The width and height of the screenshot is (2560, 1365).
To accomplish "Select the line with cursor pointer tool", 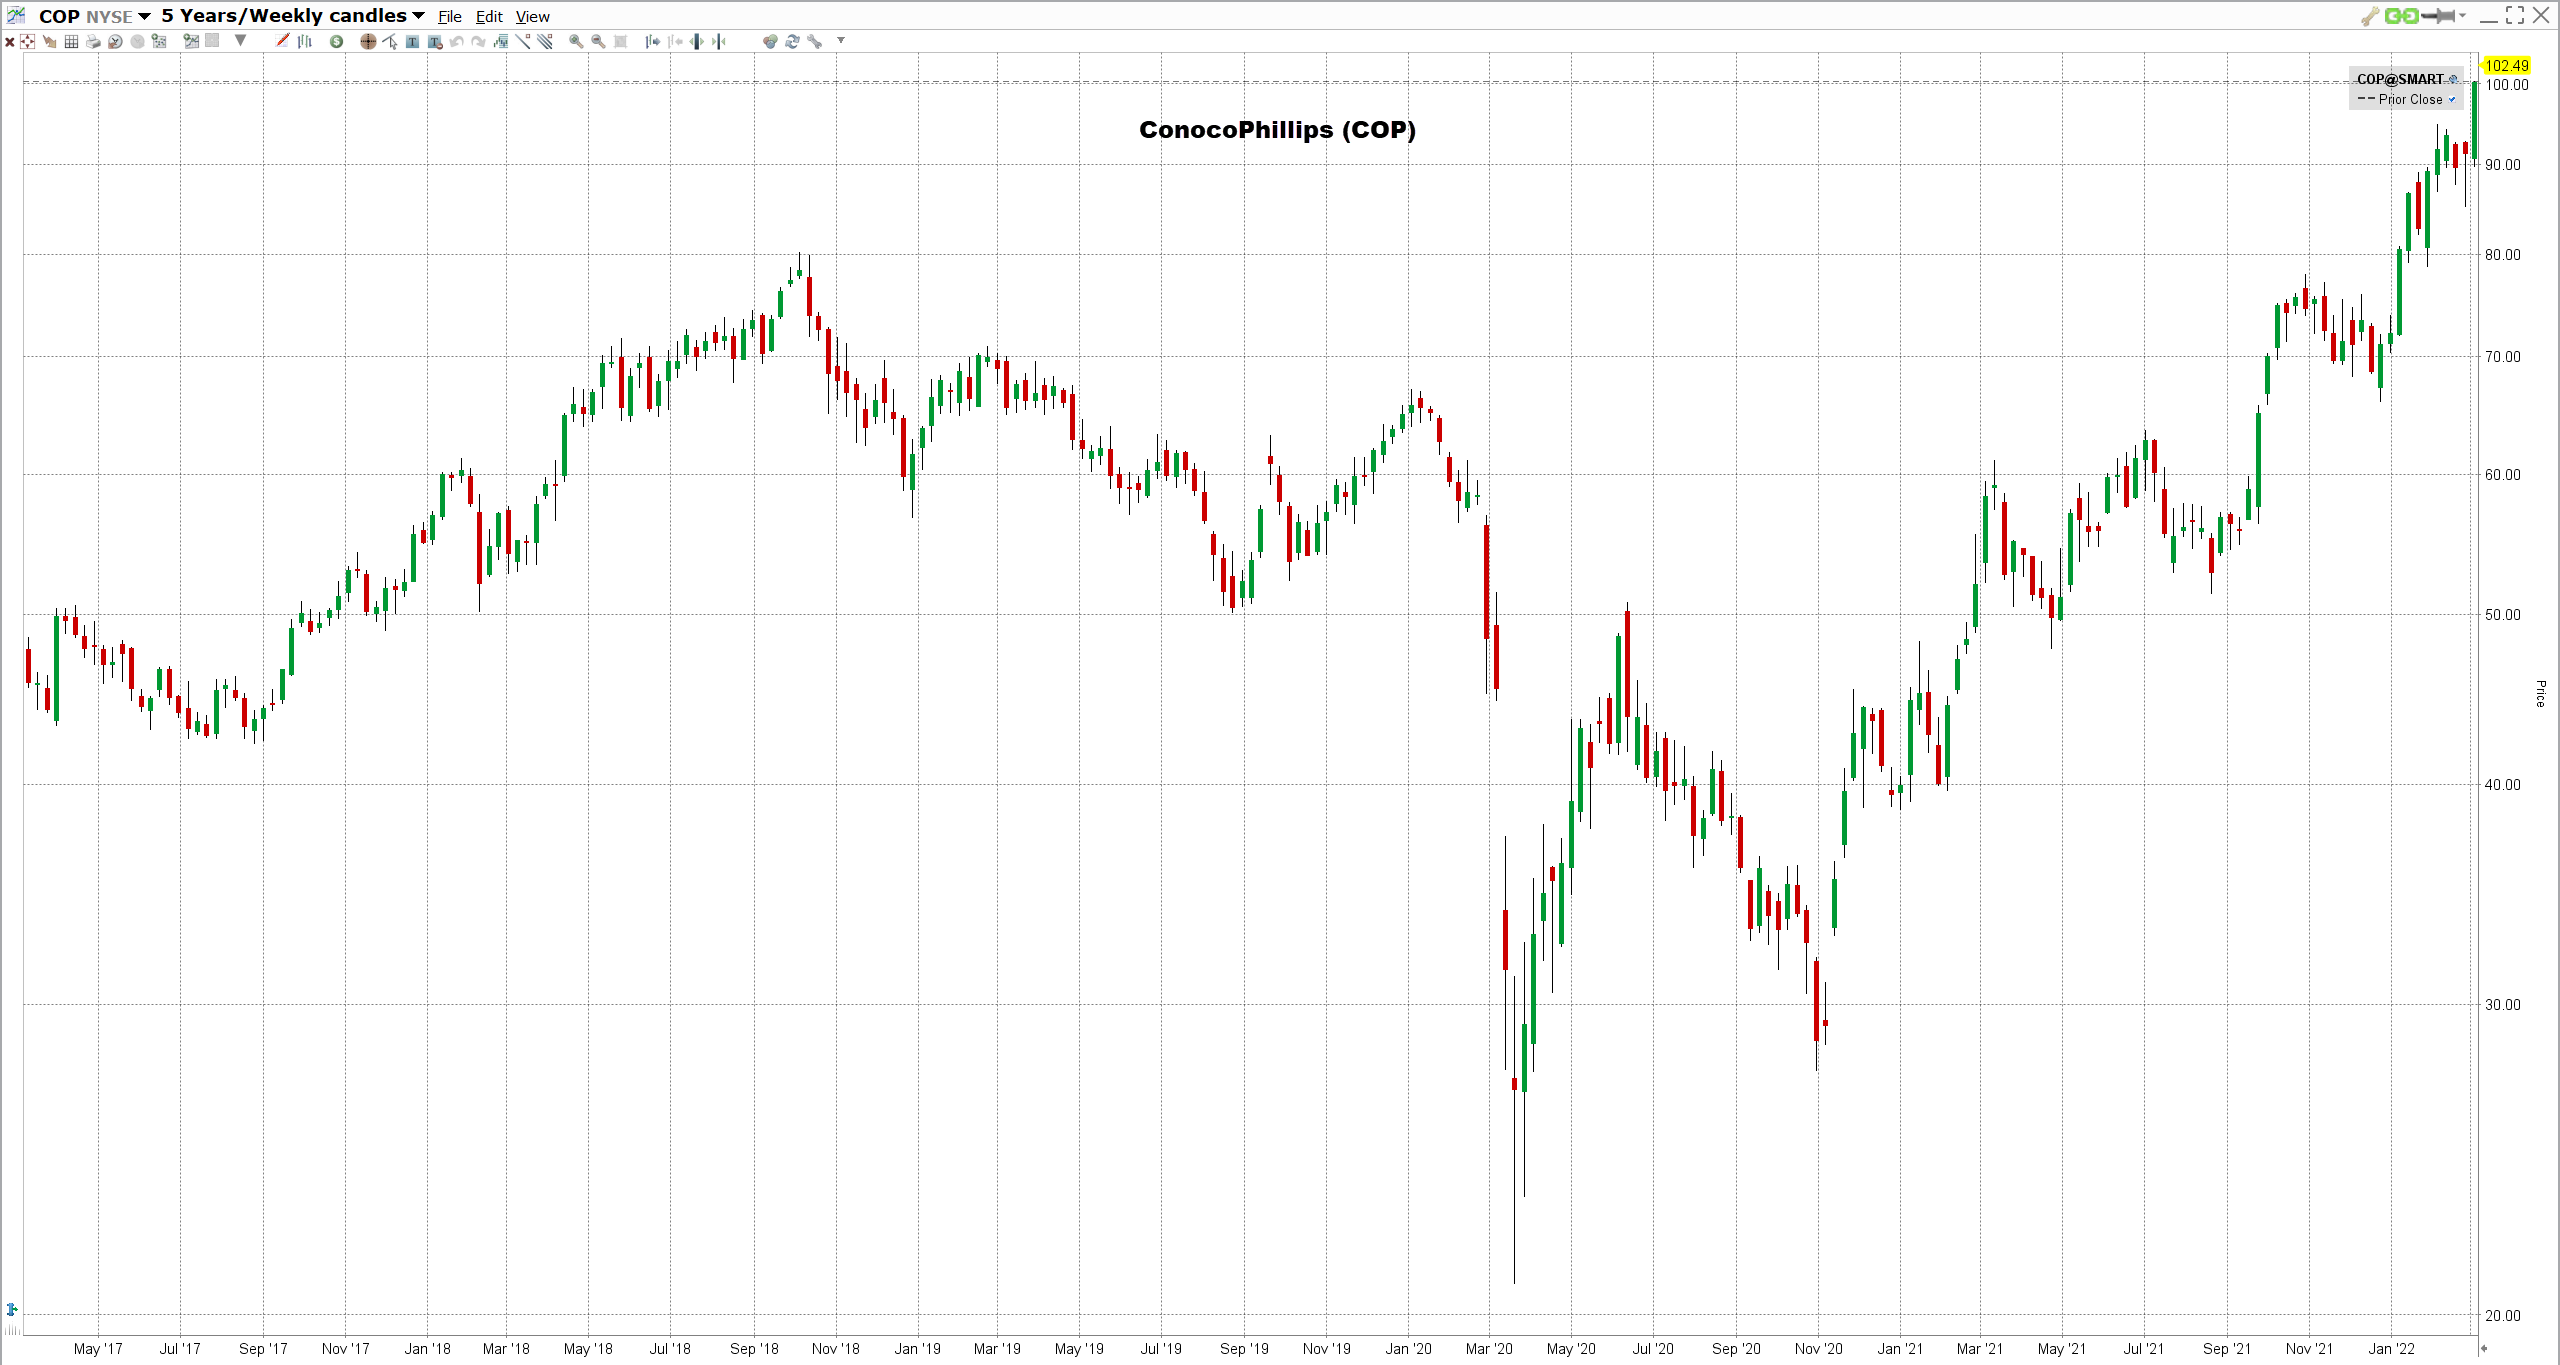I will click(390, 42).
